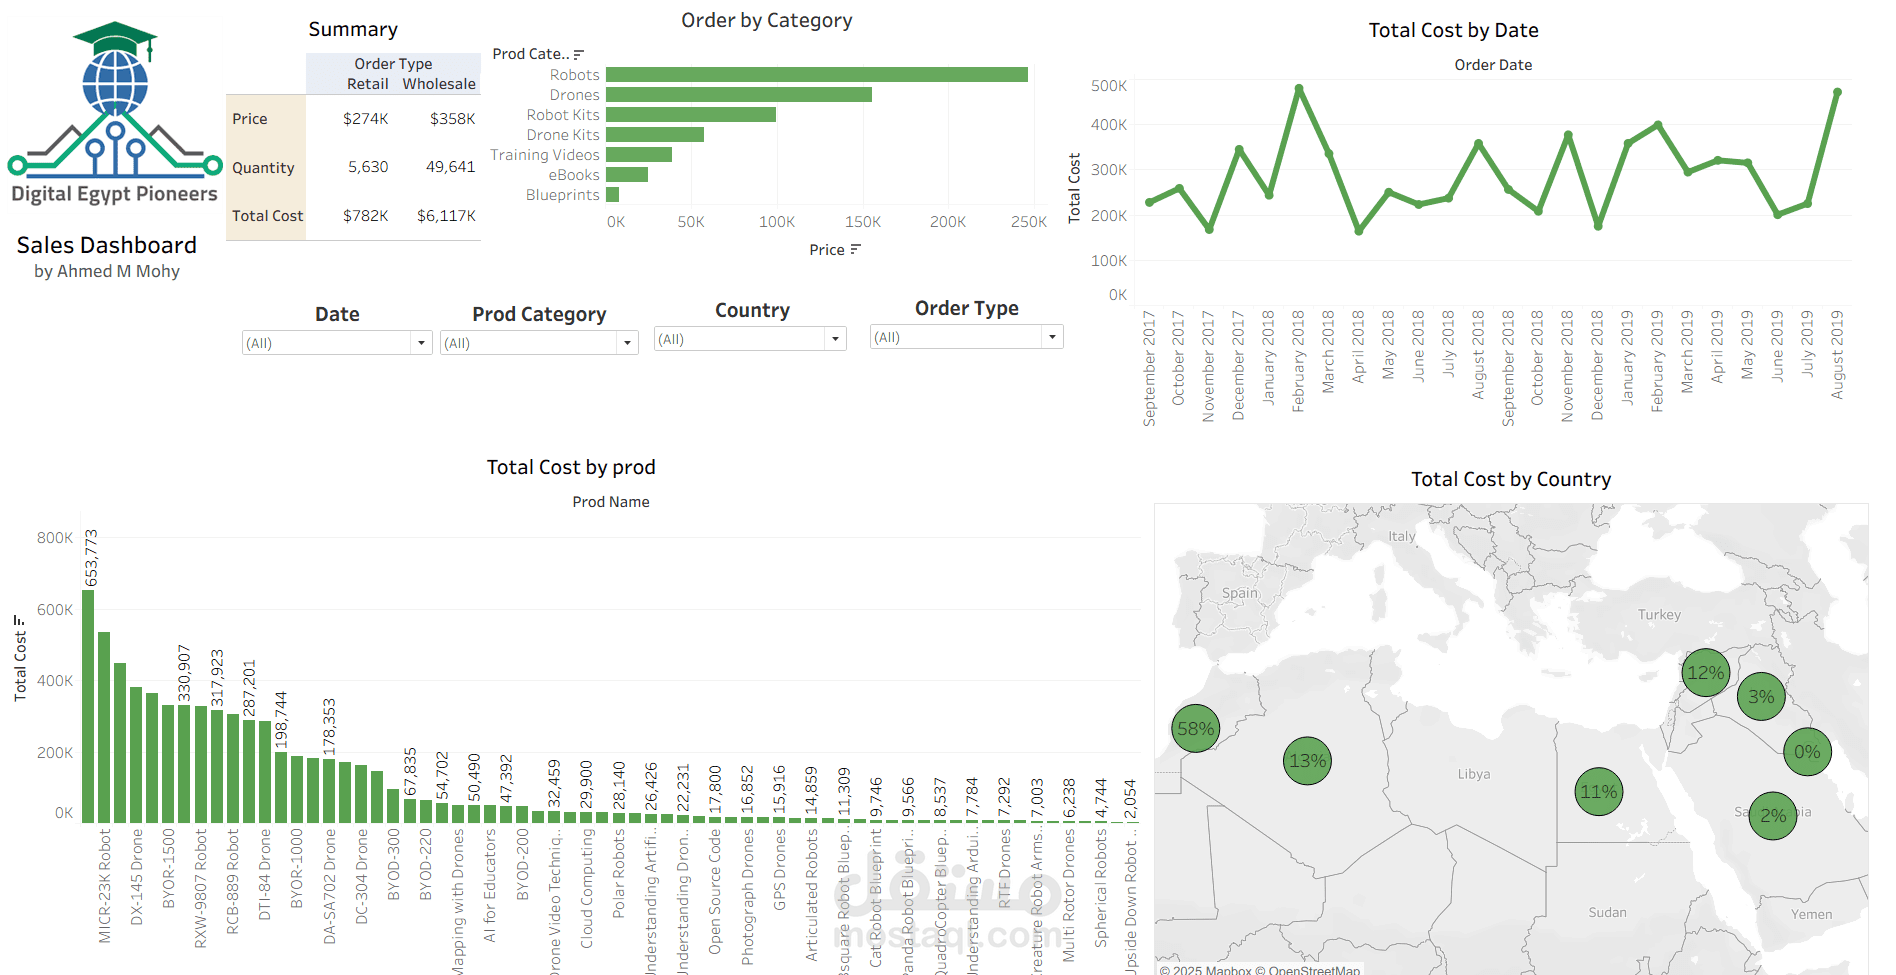This screenshot has height=975, width=1896.
Task: Click the 0% bubble on the map
Action: (1807, 752)
